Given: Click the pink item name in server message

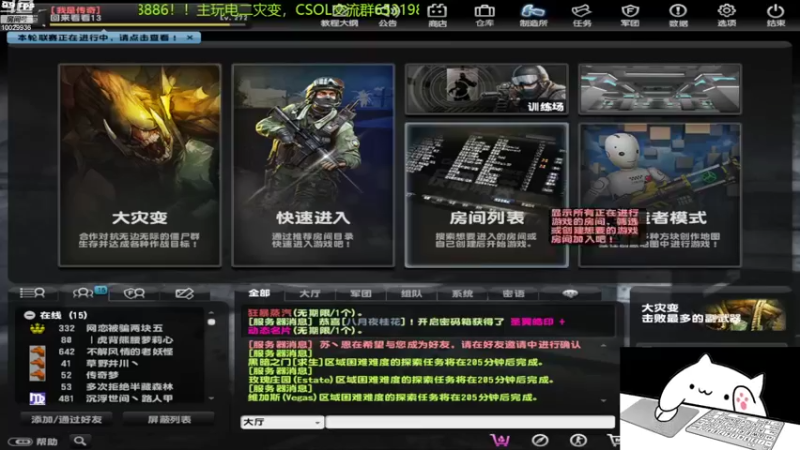Looking at the screenshot, I should (537, 322).
